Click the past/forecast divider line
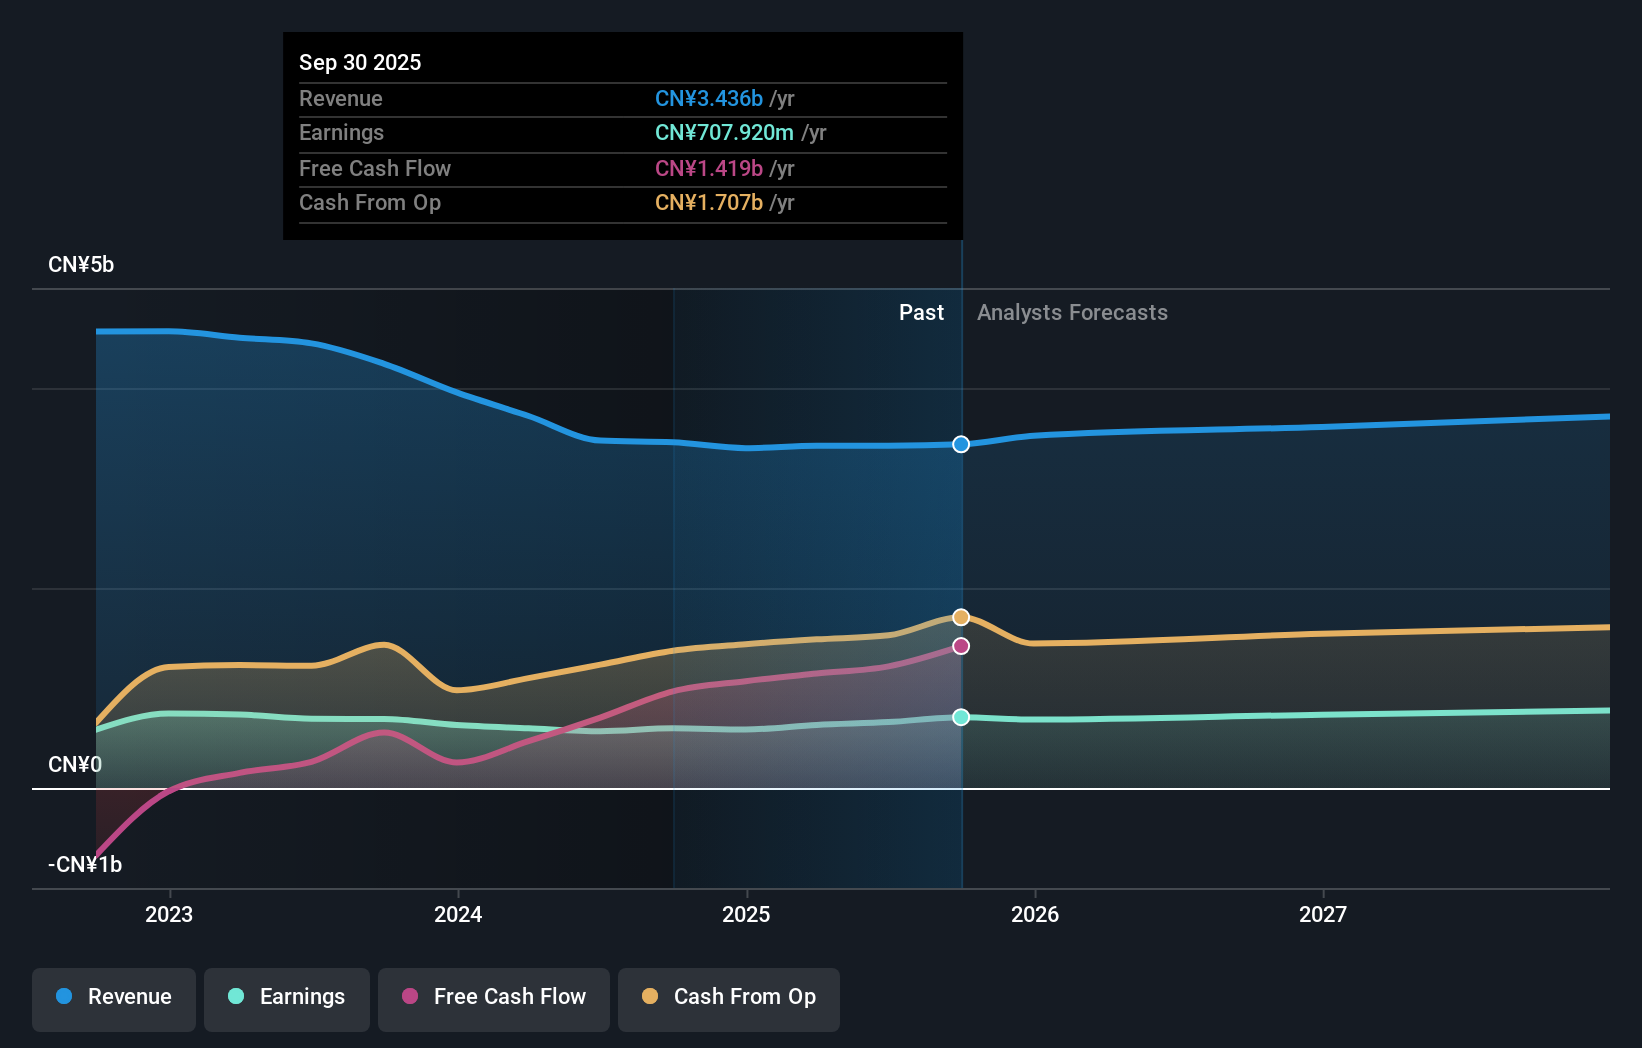The height and width of the screenshot is (1048, 1642). [x=961, y=560]
